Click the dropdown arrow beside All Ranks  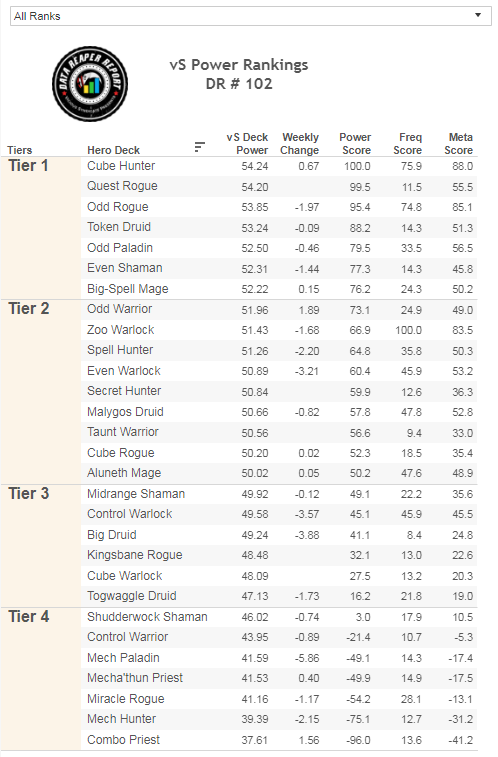coord(478,15)
